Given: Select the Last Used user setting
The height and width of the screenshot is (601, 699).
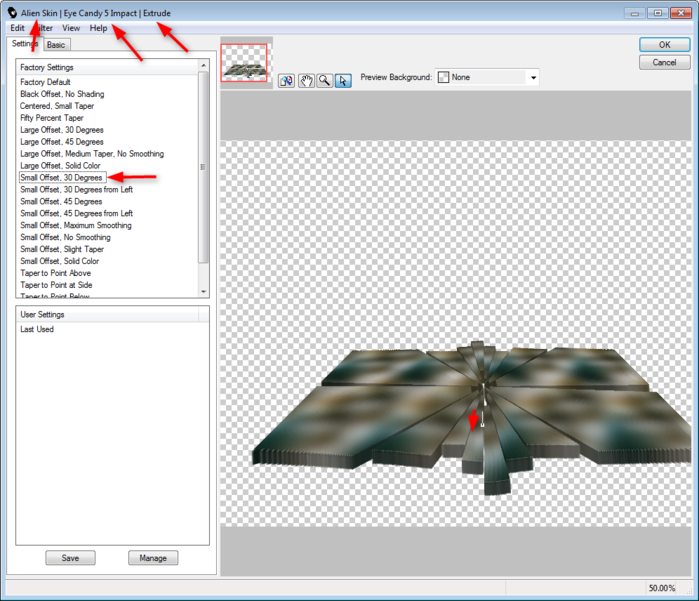Looking at the screenshot, I should tap(37, 329).
